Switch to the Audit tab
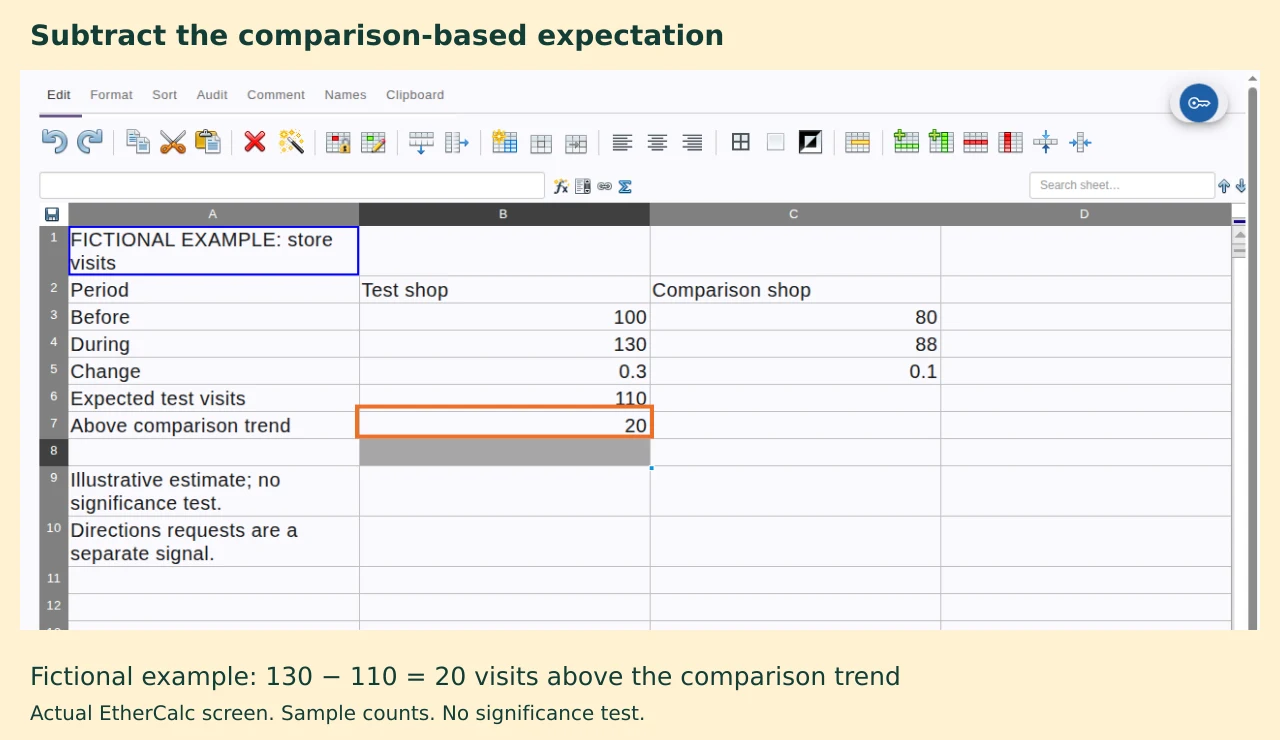Screen dimensions: 1280x740 tap(212, 95)
